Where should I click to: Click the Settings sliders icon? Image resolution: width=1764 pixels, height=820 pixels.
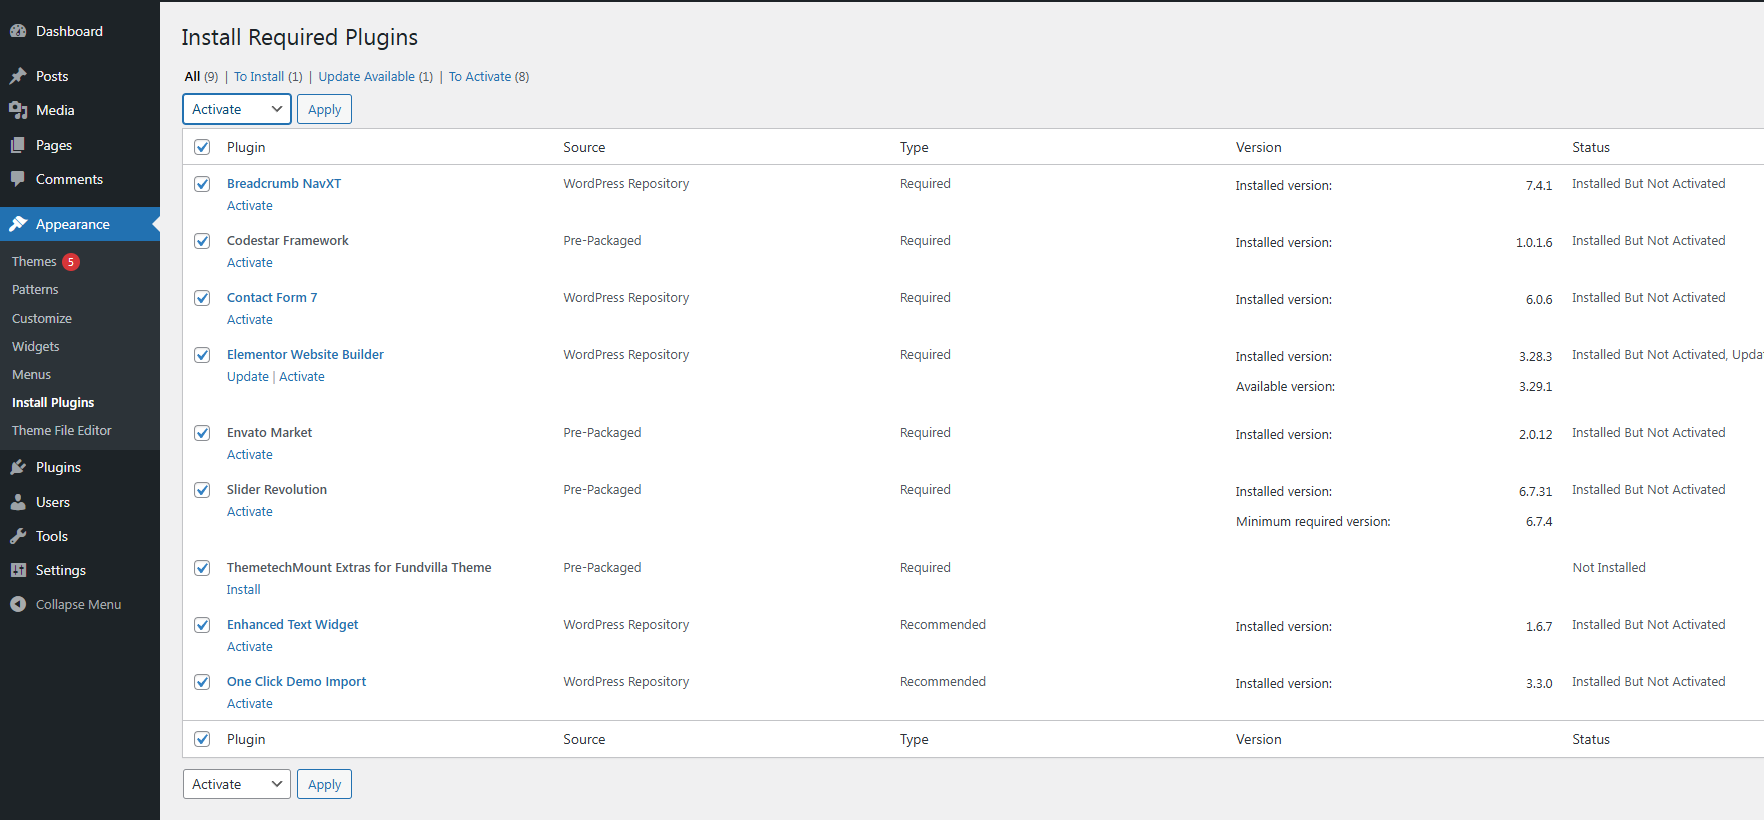pos(18,570)
